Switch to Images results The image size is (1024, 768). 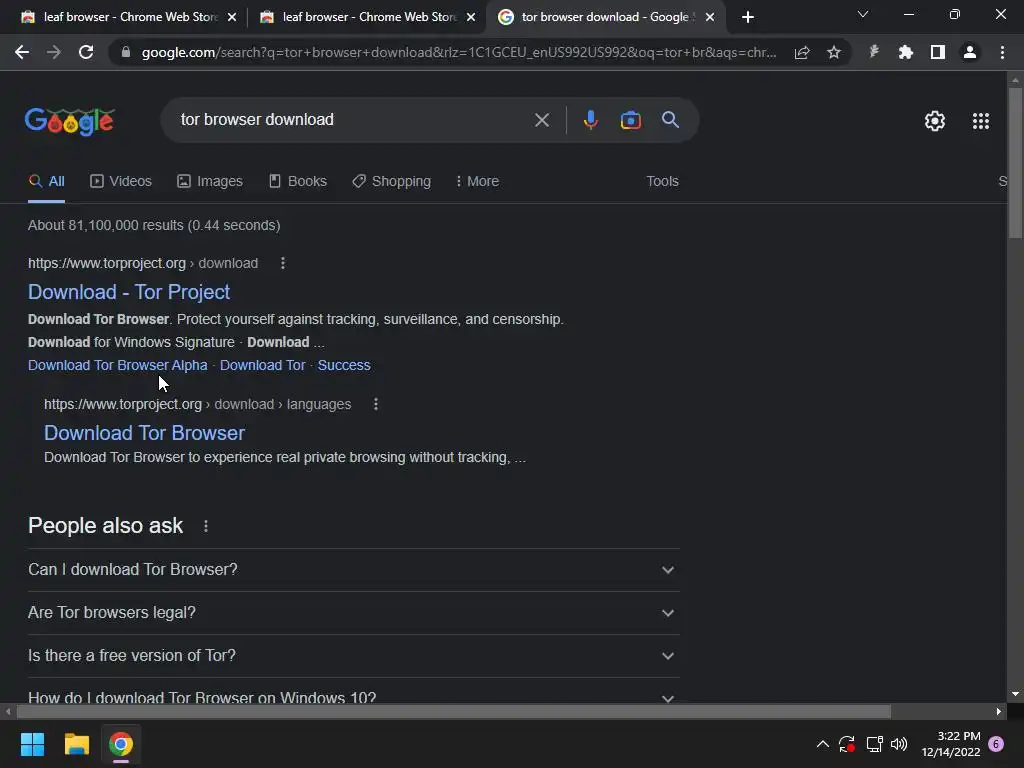[210, 182]
